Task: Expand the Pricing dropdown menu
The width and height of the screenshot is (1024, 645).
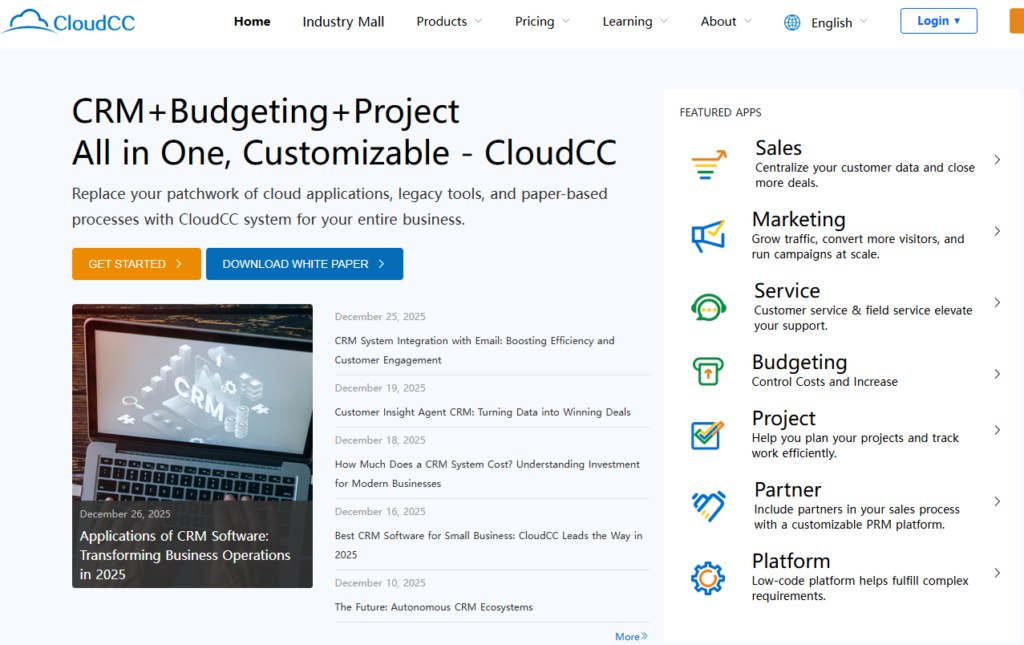Action: tap(542, 21)
